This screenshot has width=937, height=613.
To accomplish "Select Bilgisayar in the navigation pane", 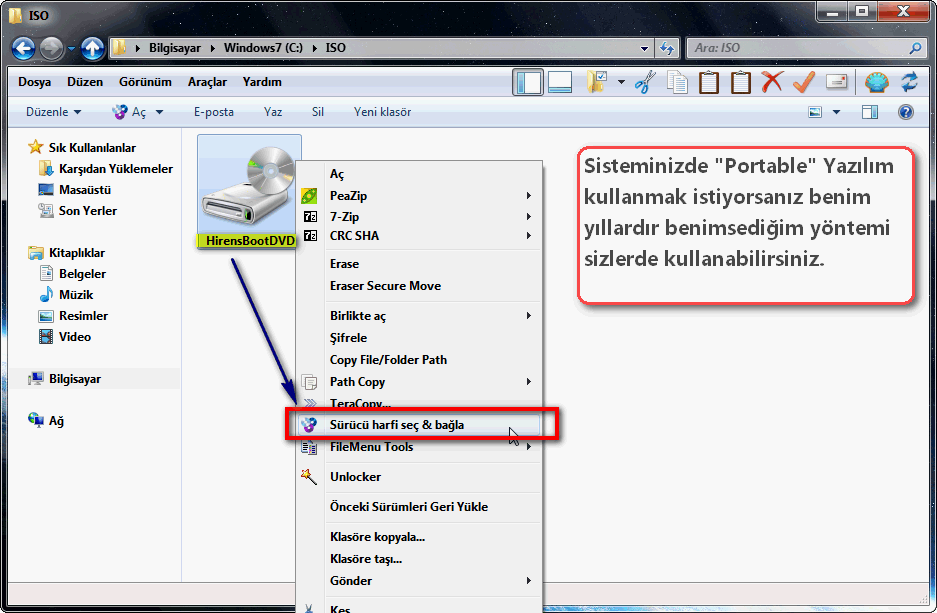I will pos(75,379).
